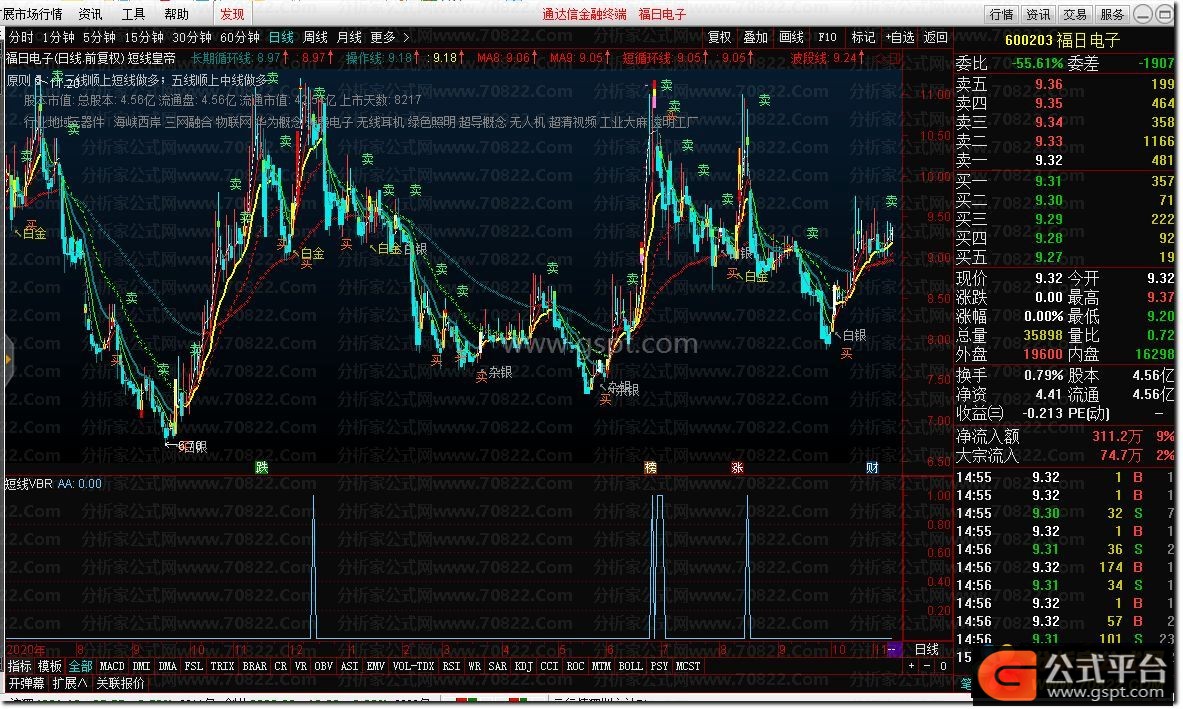Switch indicator to DMA

(167, 666)
